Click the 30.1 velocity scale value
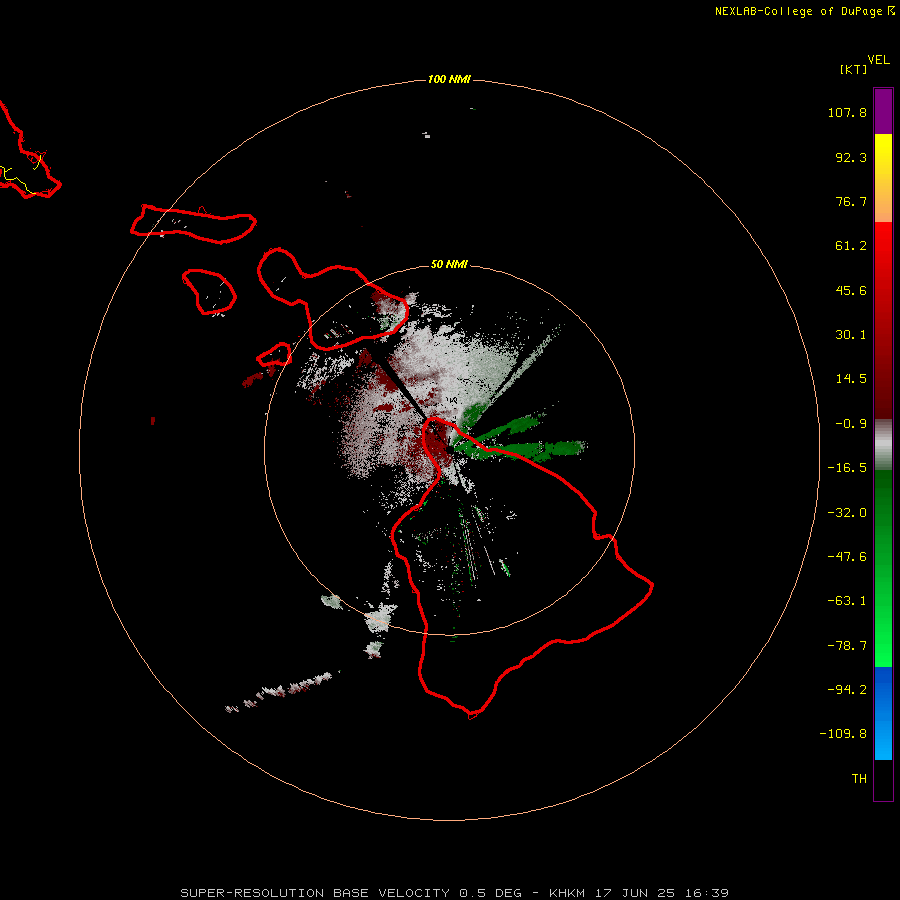The height and width of the screenshot is (900, 900). pos(851,335)
